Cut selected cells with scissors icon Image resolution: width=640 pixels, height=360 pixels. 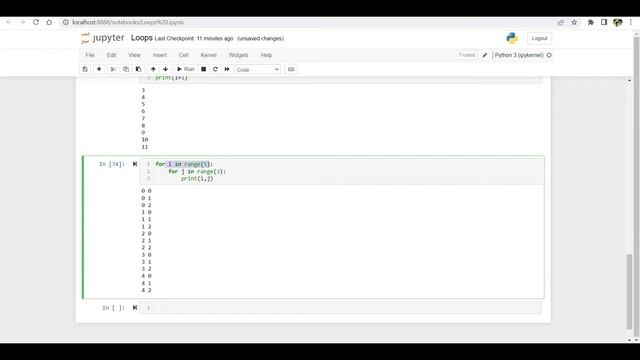tap(113, 69)
